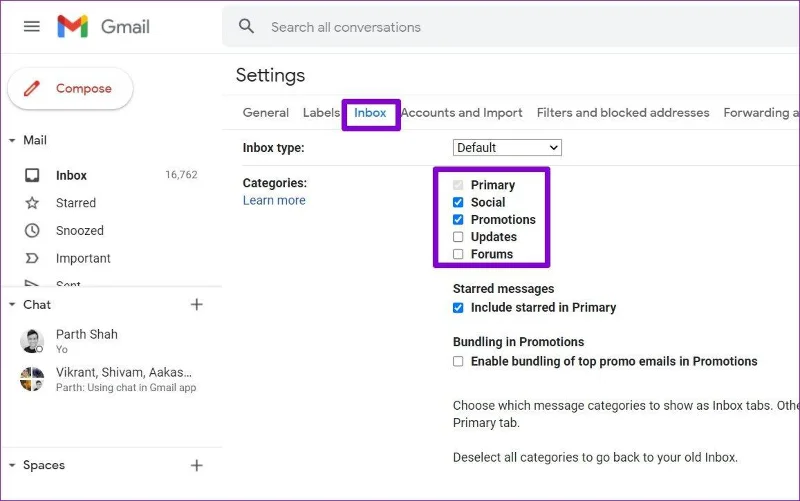Click the Updates category label
Viewport: 800px width, 501px height.
(x=493, y=237)
